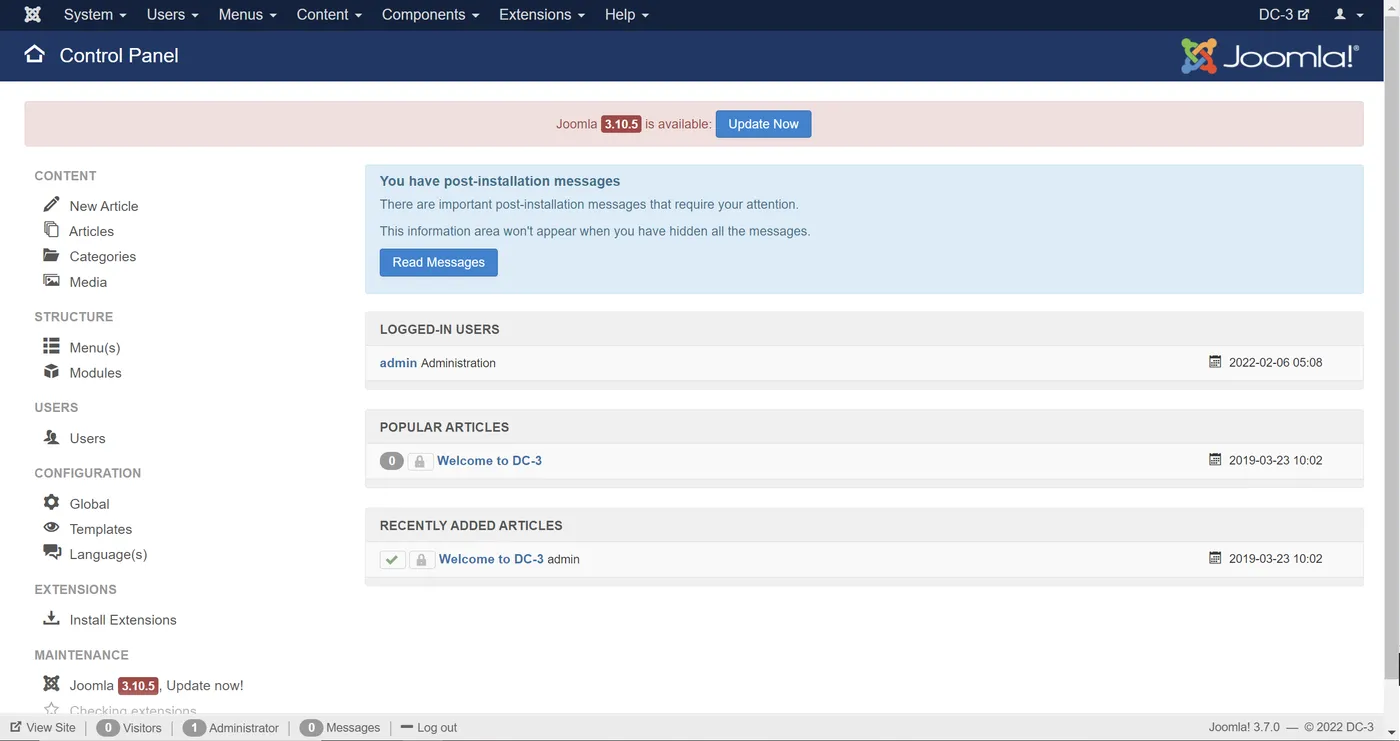The width and height of the screenshot is (1400, 741).
Task: Click the speech bubbles icon beside Language(s)
Action: (52, 552)
